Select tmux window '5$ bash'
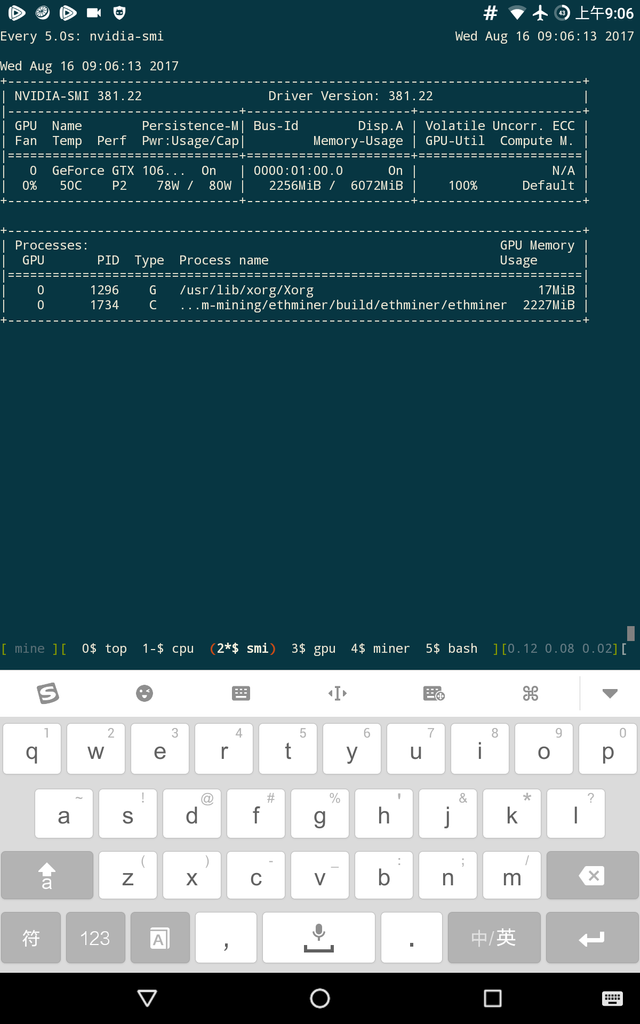 [451, 648]
